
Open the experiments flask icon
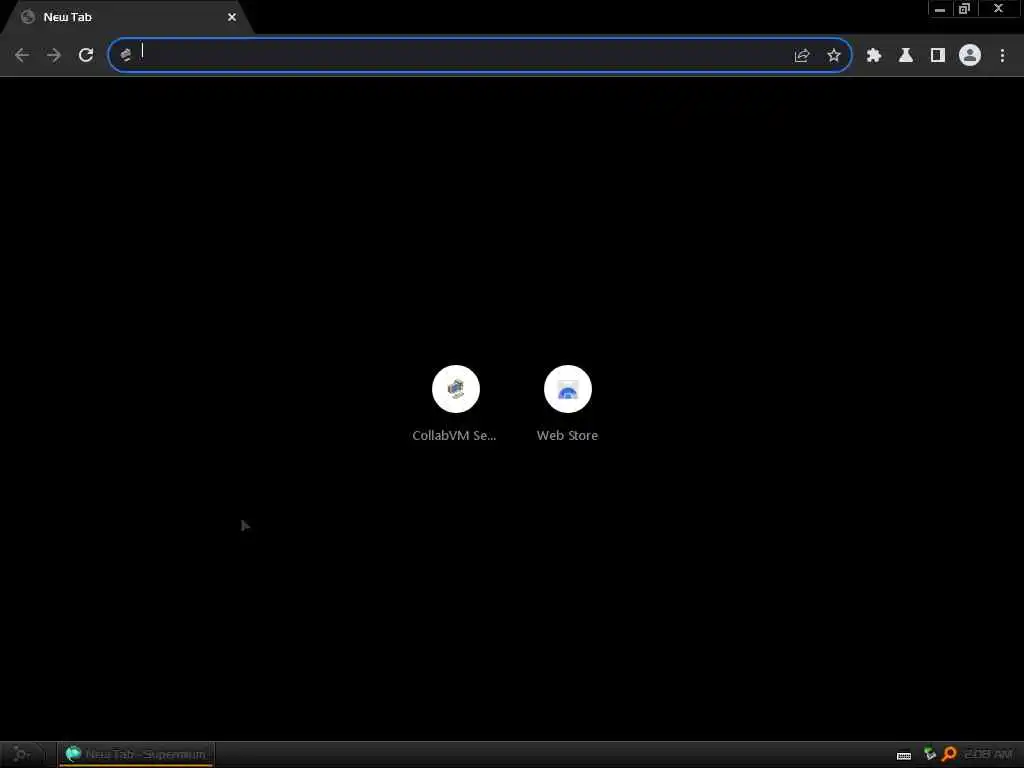pos(906,56)
